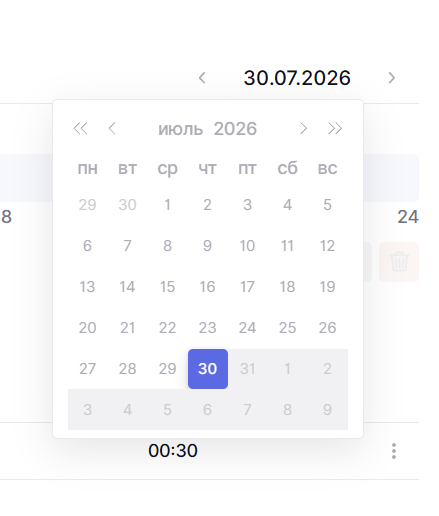Screen dimensions: 439x516
Task: Step to next day beside 30.07.2026
Action: tap(392, 78)
